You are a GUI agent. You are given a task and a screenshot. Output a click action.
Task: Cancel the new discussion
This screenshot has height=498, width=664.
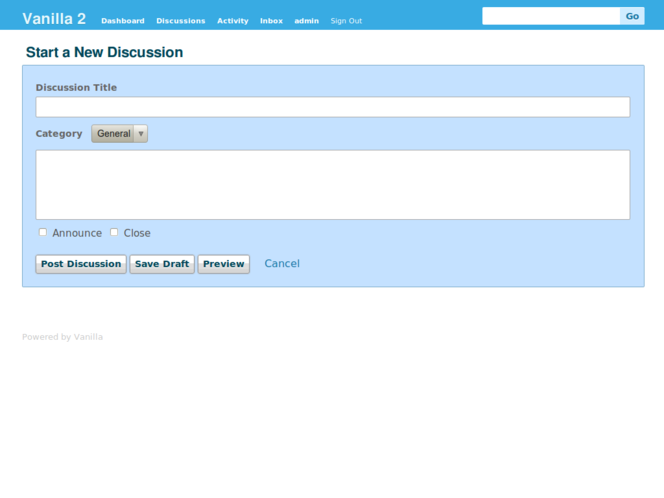(281, 264)
